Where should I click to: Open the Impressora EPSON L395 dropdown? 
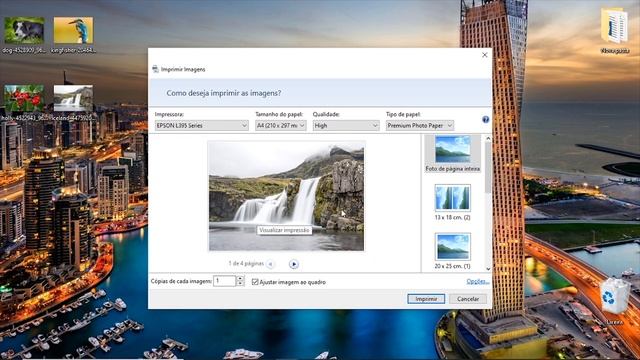pyautogui.click(x=202, y=125)
